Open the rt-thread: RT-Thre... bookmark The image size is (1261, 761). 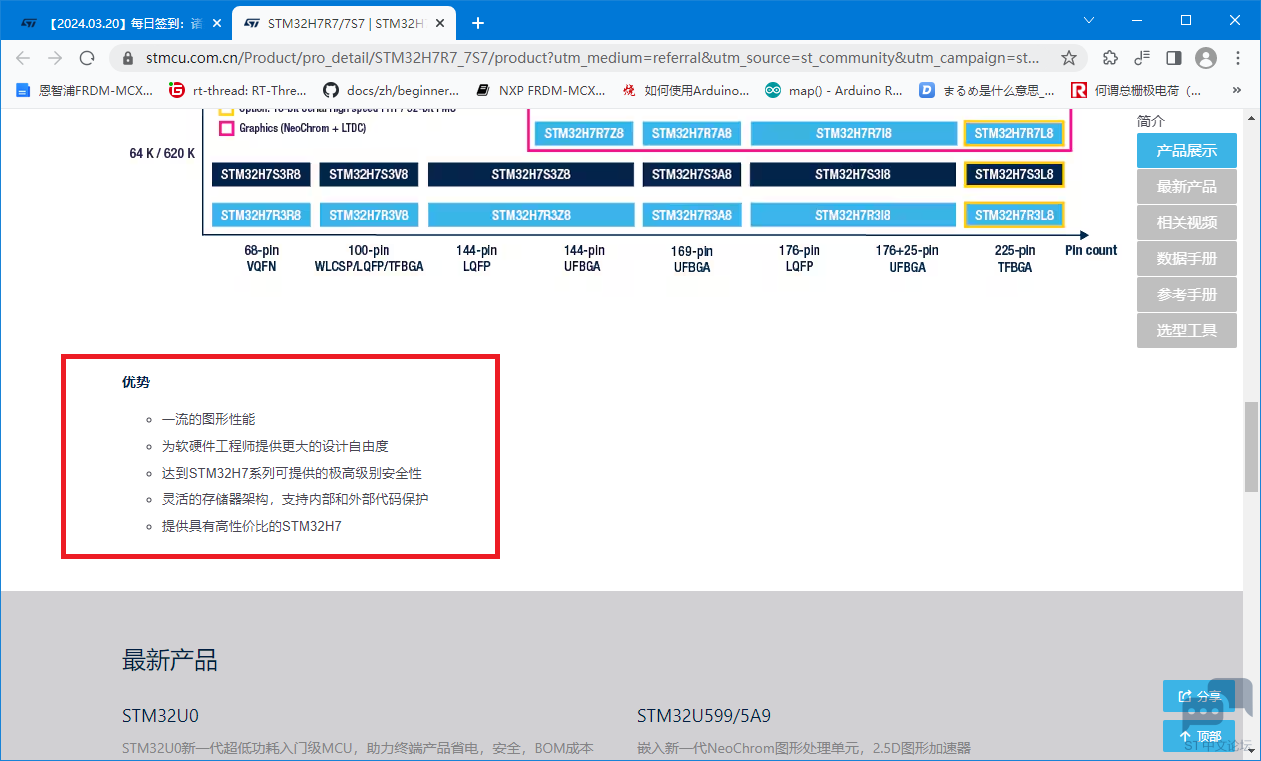pos(238,90)
